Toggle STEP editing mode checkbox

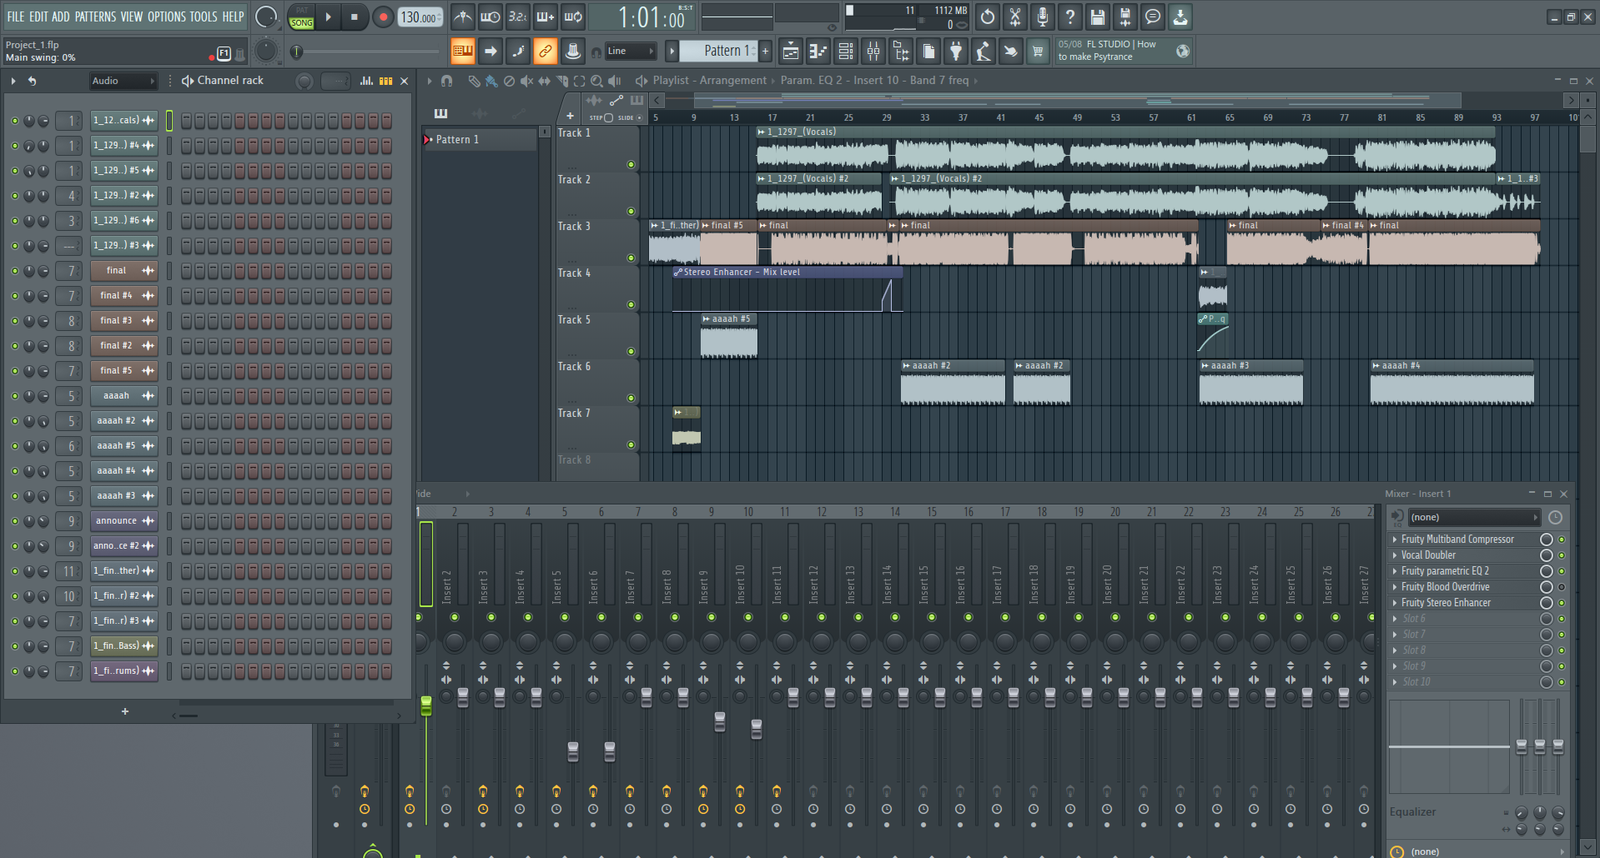(x=608, y=118)
